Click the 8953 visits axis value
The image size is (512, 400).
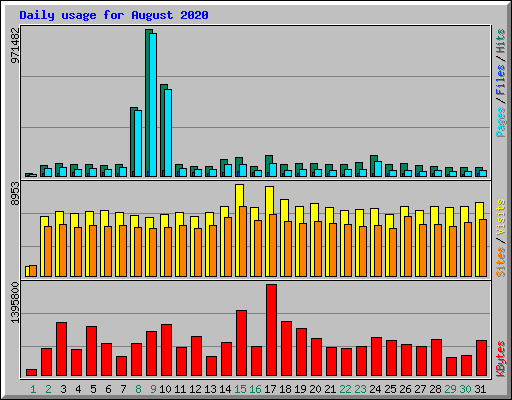[15, 193]
